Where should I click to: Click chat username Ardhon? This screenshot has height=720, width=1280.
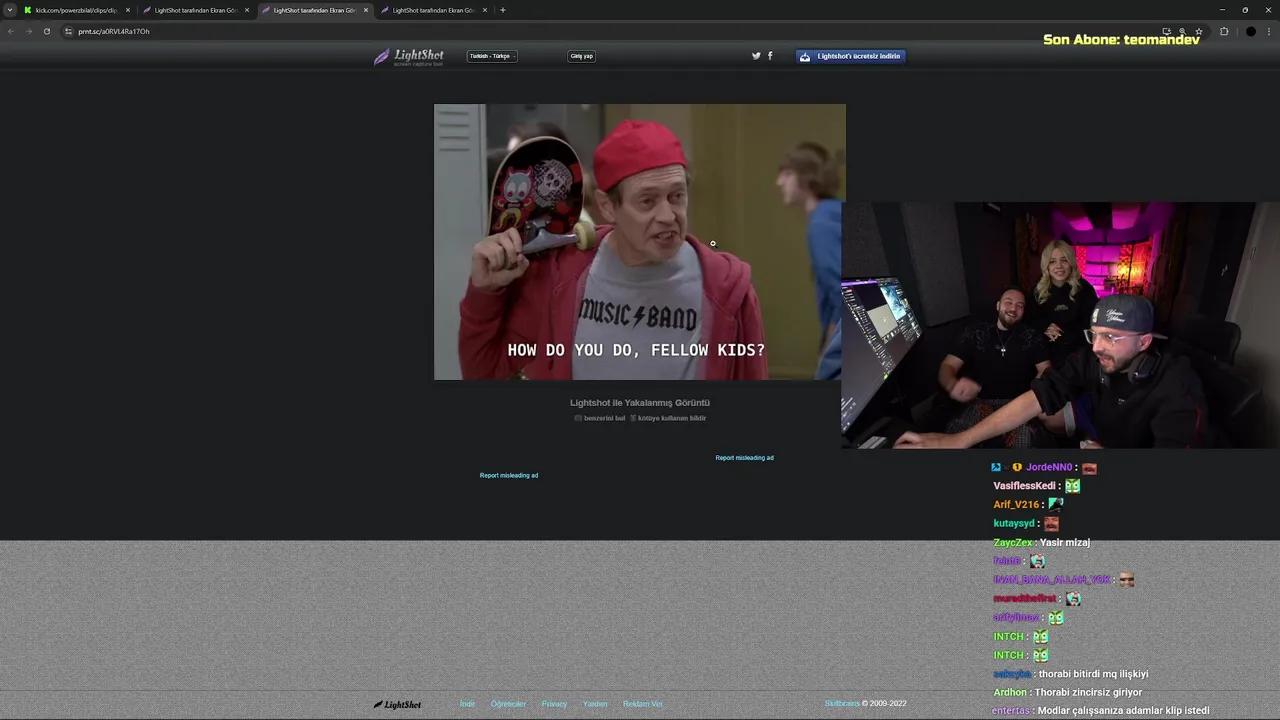point(1010,693)
